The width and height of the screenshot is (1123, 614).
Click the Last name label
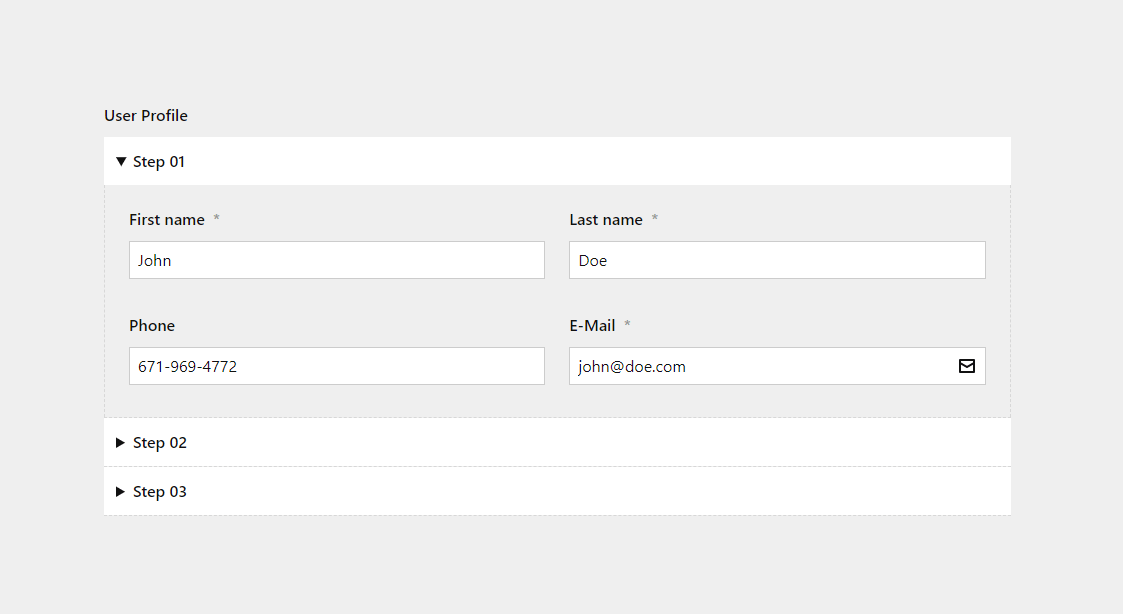coord(605,219)
